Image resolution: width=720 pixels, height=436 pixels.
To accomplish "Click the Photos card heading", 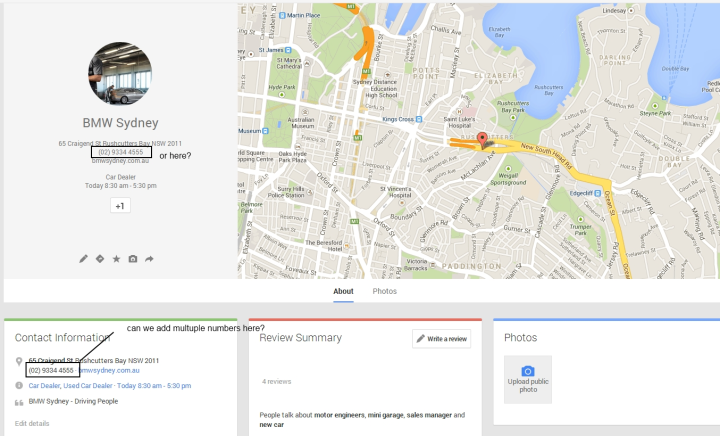I will coord(520,338).
